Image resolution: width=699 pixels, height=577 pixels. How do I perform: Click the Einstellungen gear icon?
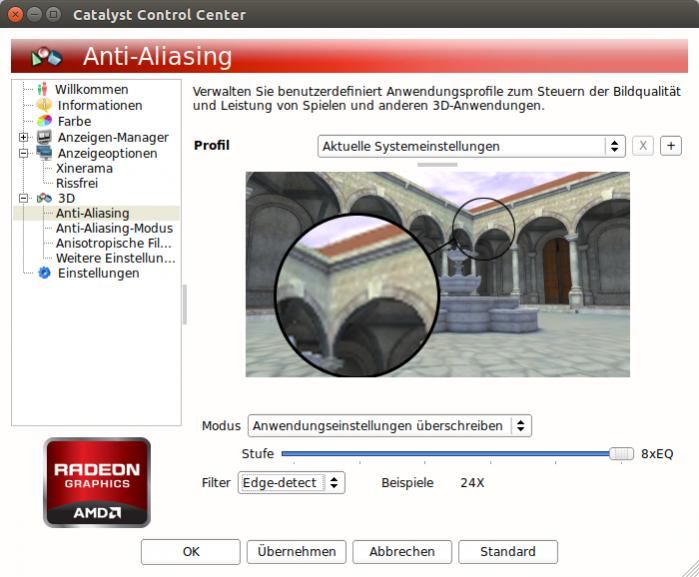[44, 273]
